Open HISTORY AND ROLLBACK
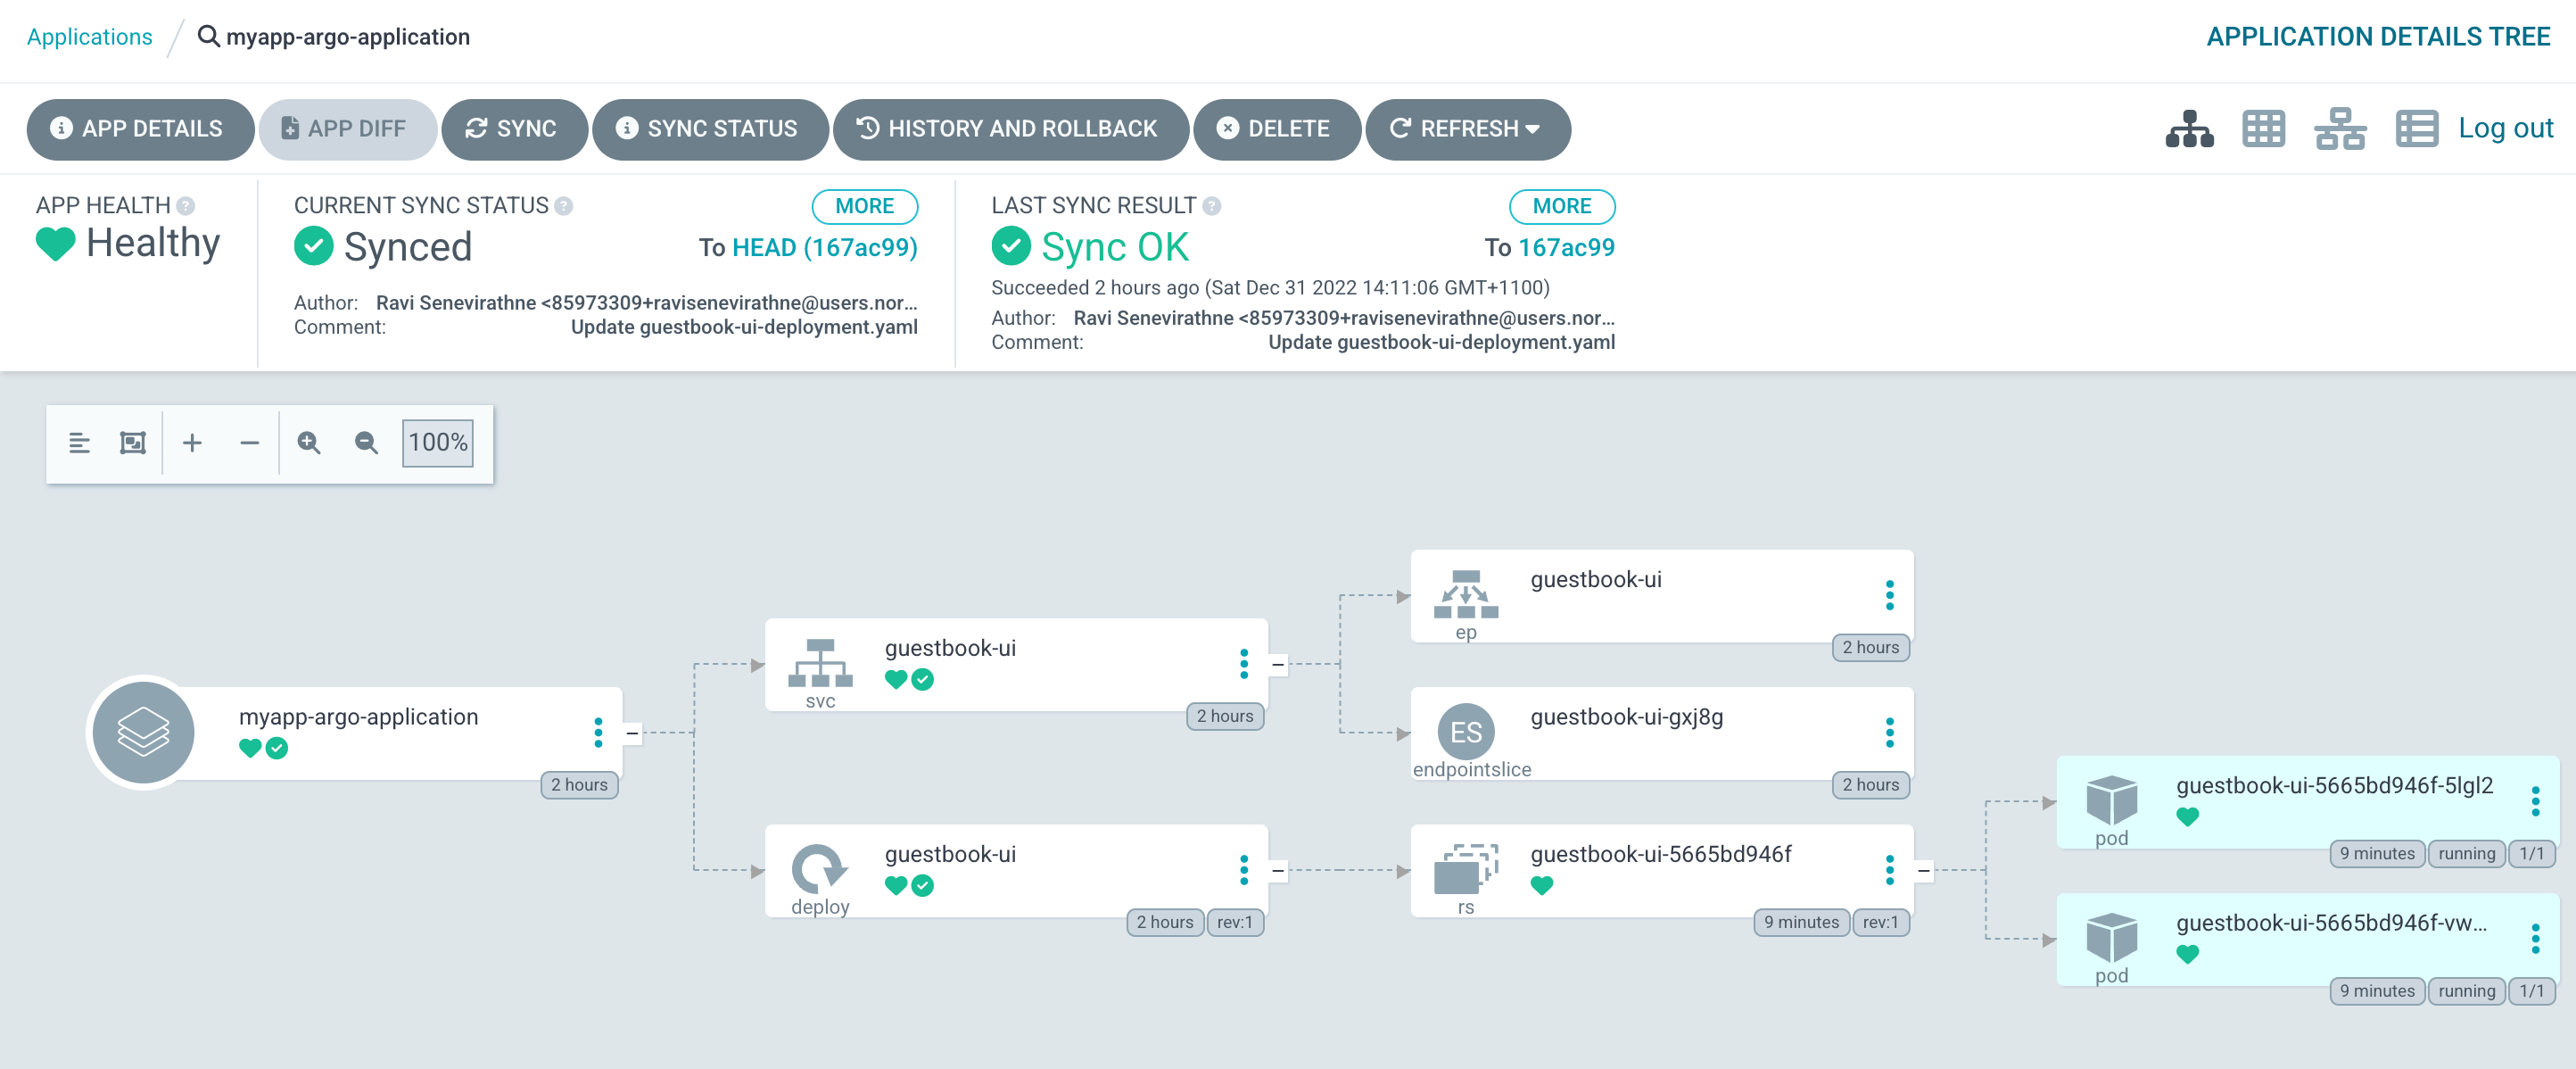Image resolution: width=2576 pixels, height=1069 pixels. [1010, 129]
